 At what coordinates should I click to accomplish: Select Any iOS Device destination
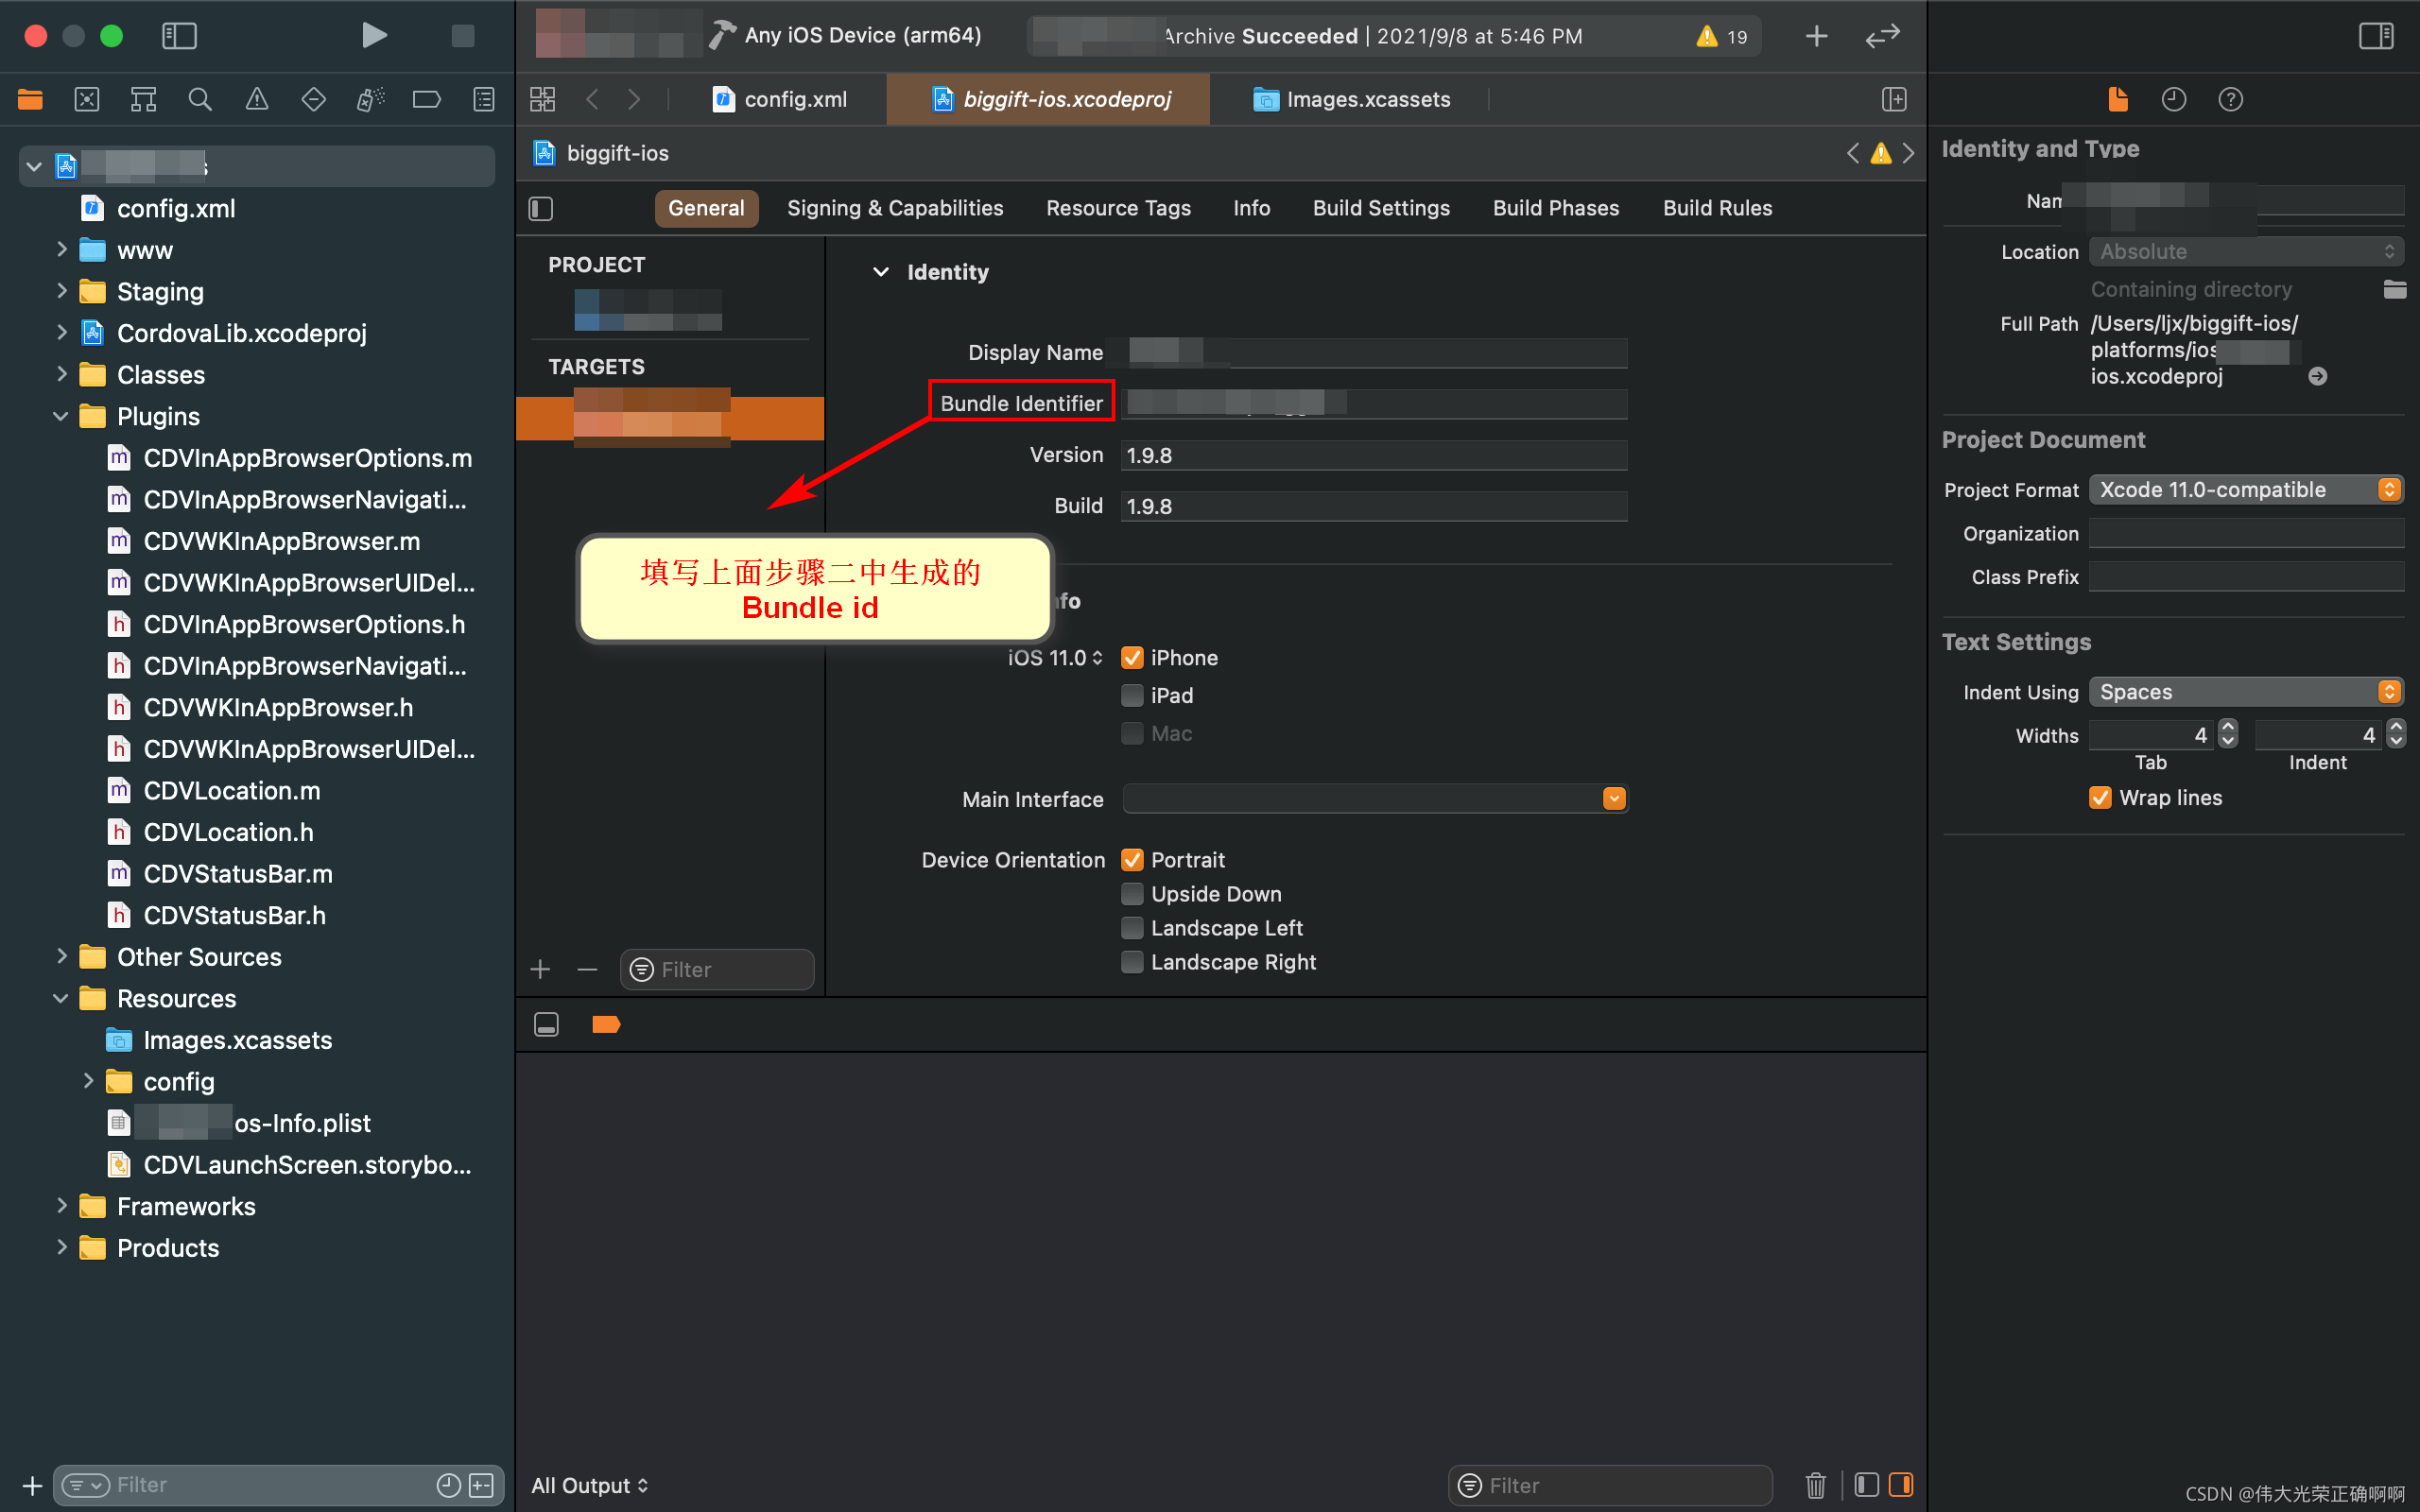point(862,36)
